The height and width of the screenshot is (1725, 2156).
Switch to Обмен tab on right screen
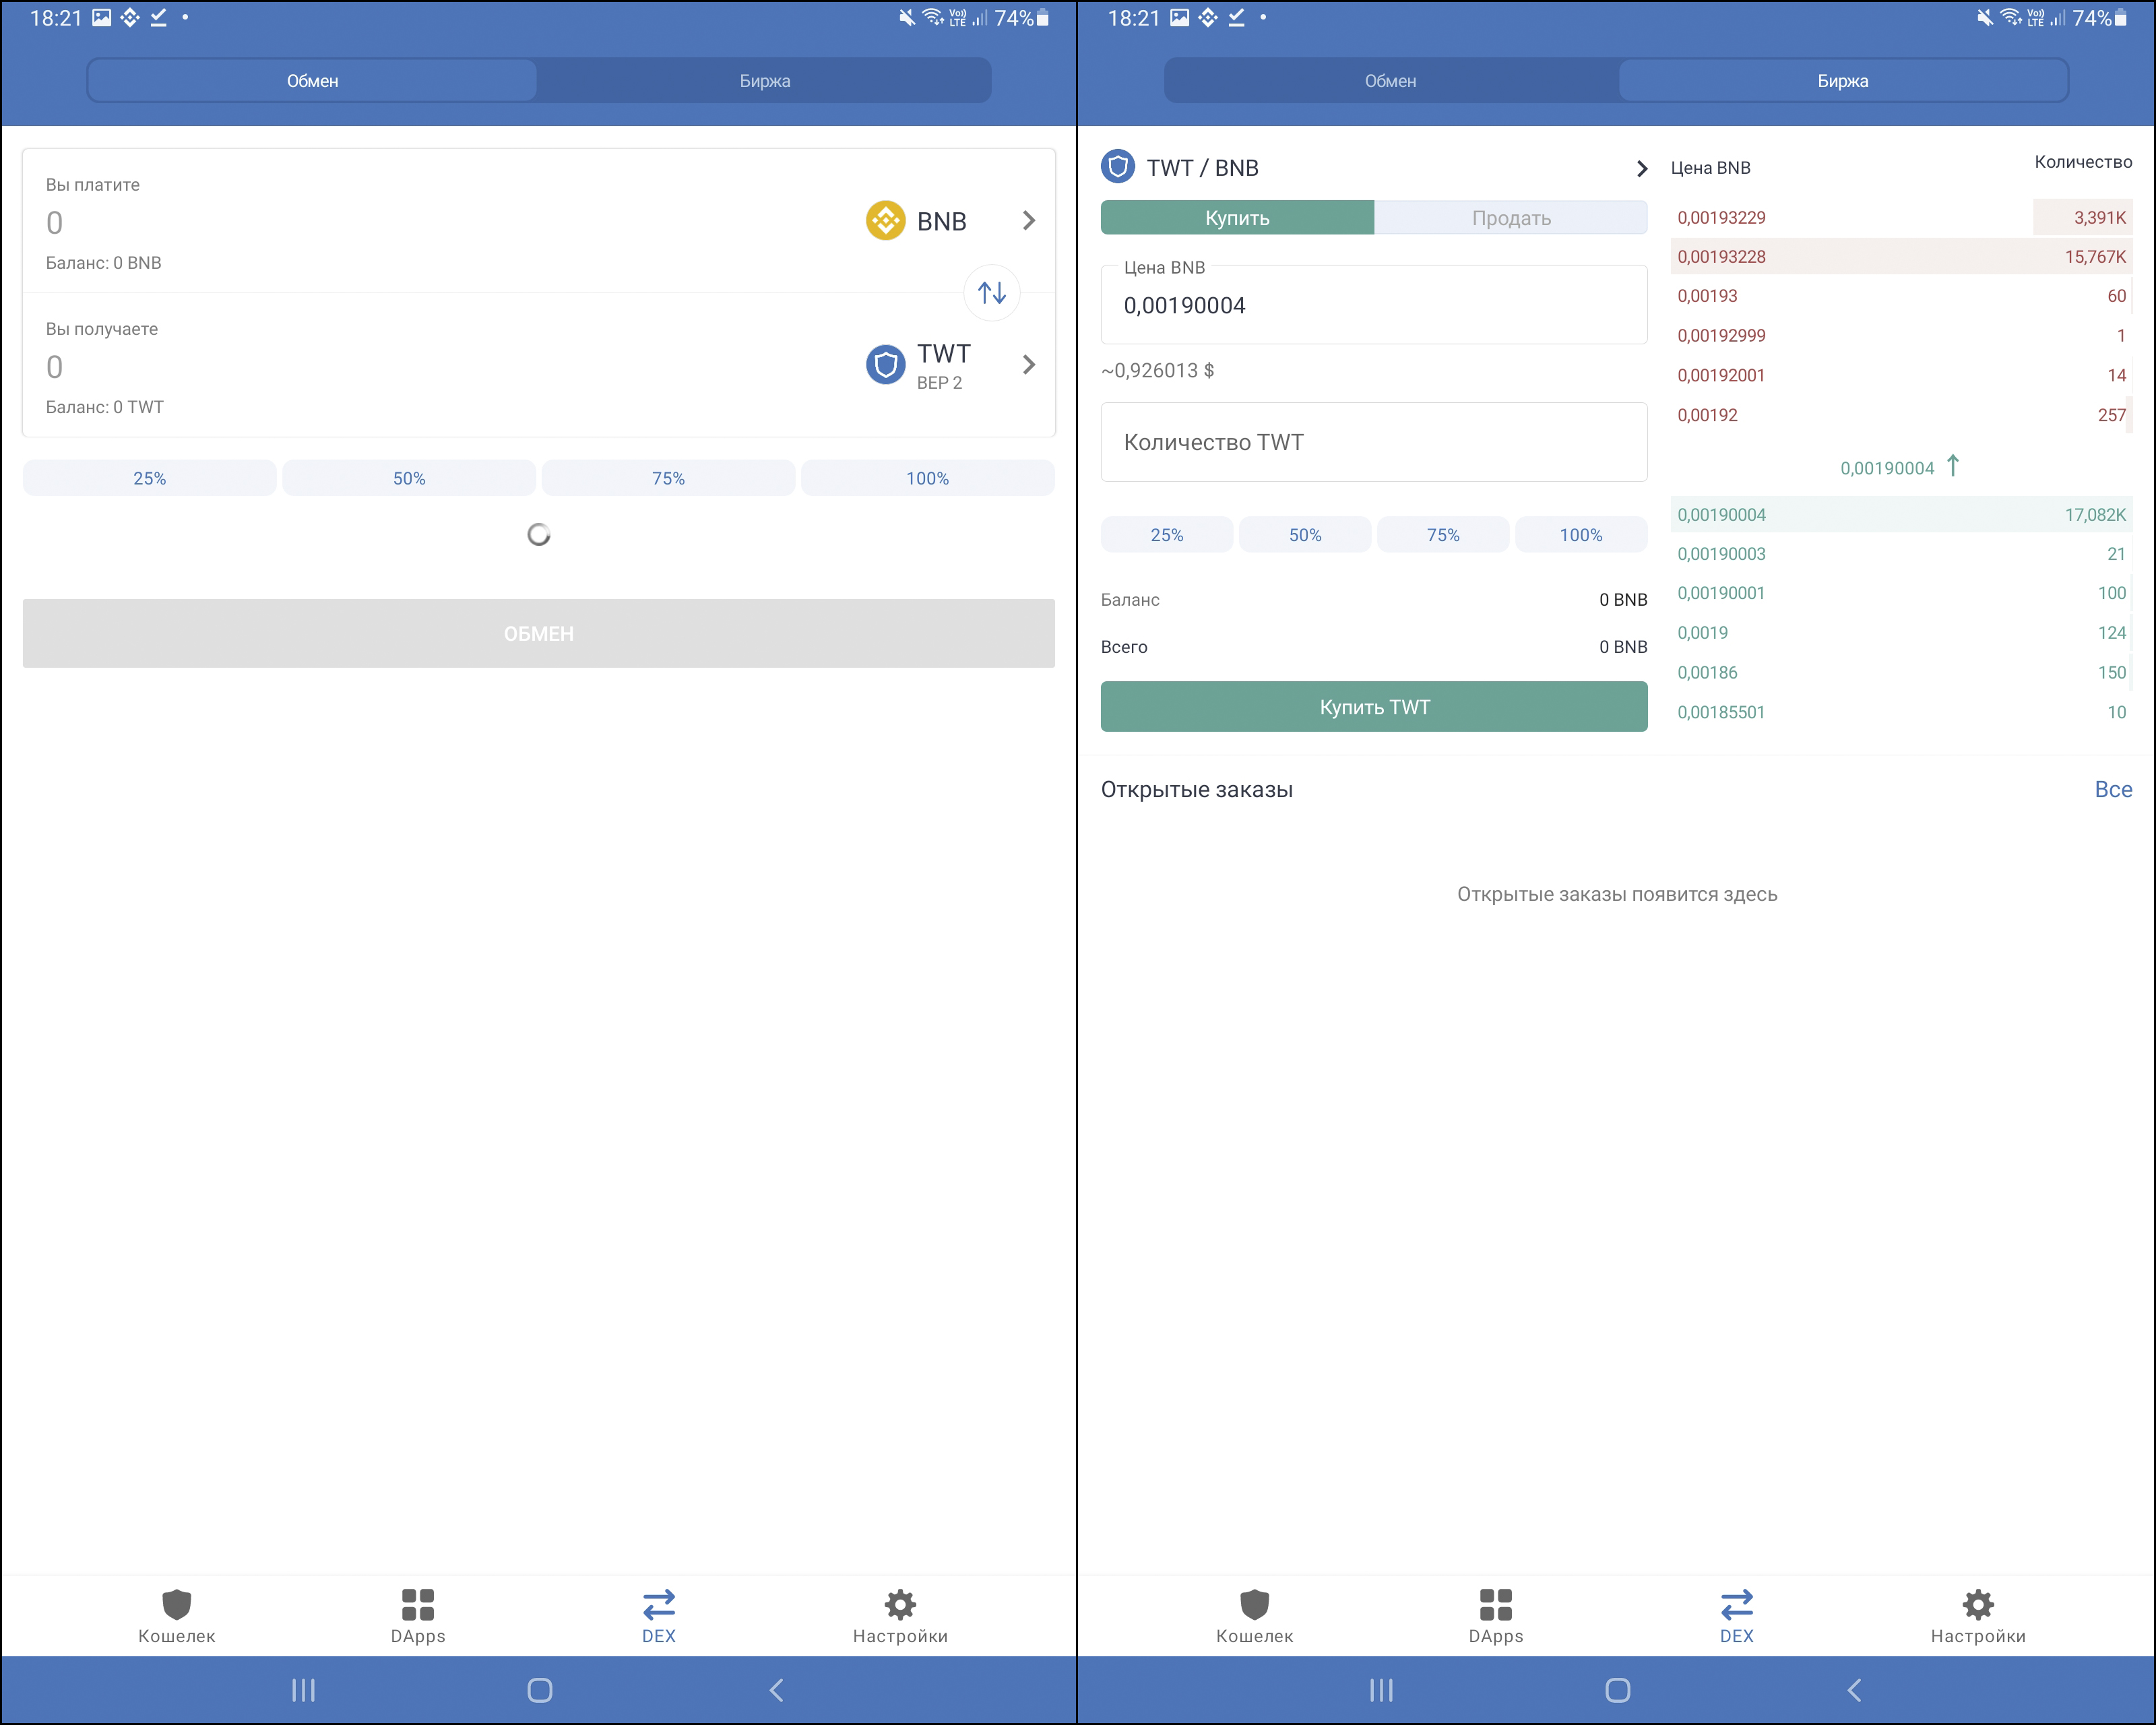(x=1391, y=80)
